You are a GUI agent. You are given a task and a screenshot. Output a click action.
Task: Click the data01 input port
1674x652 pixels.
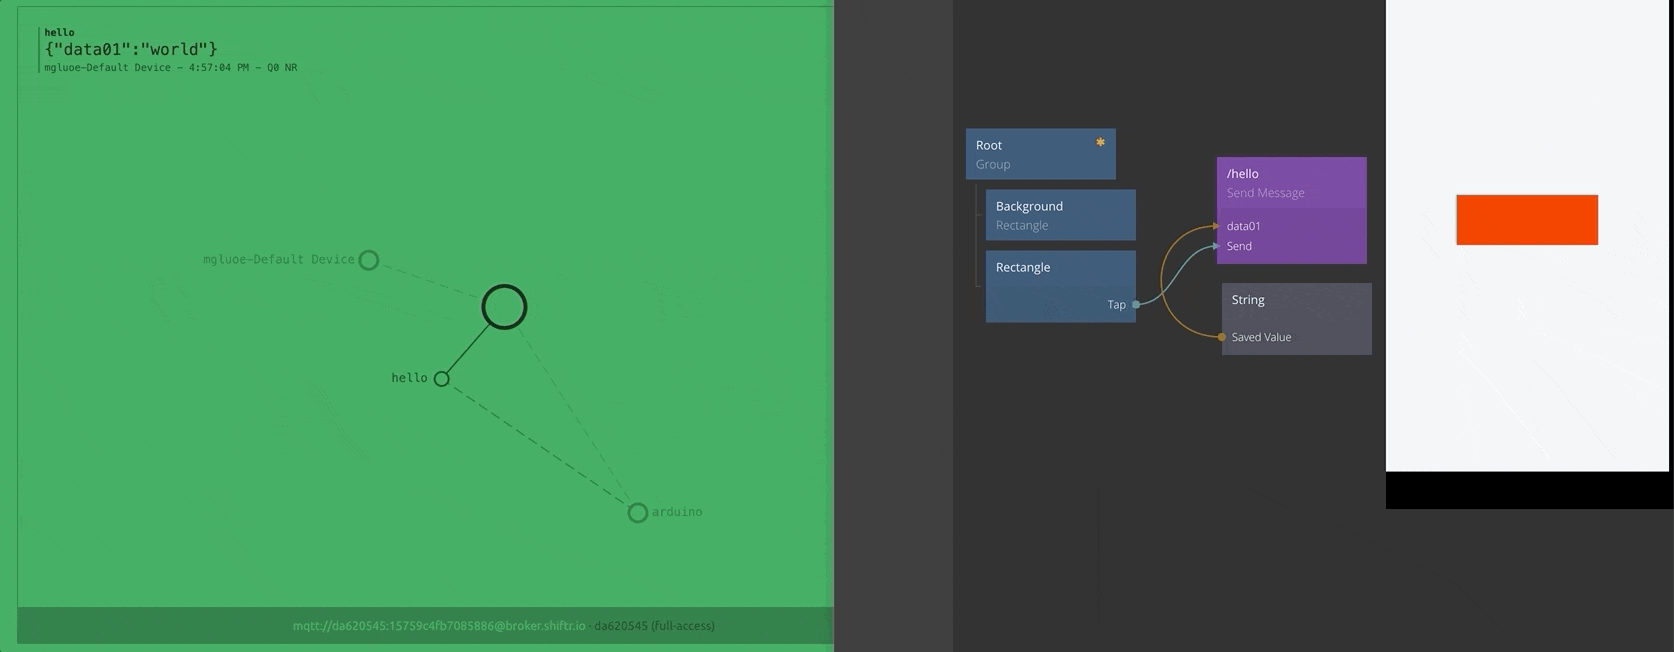[1217, 226]
